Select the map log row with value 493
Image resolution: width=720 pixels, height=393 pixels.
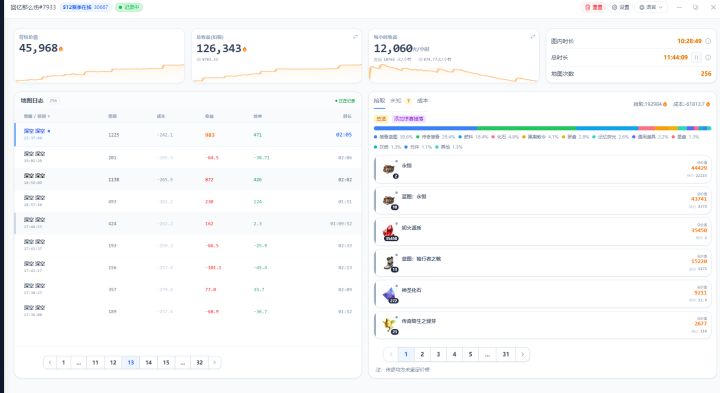click(x=188, y=201)
